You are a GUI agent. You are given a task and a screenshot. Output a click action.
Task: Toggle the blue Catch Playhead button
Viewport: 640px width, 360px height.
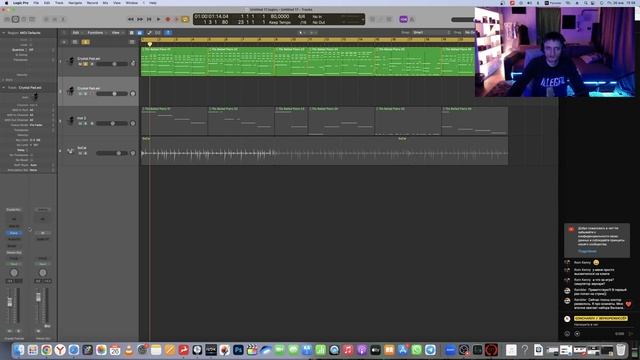pos(168,33)
